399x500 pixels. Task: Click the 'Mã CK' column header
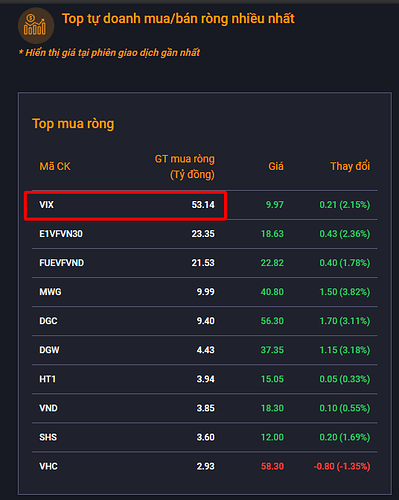click(x=55, y=166)
